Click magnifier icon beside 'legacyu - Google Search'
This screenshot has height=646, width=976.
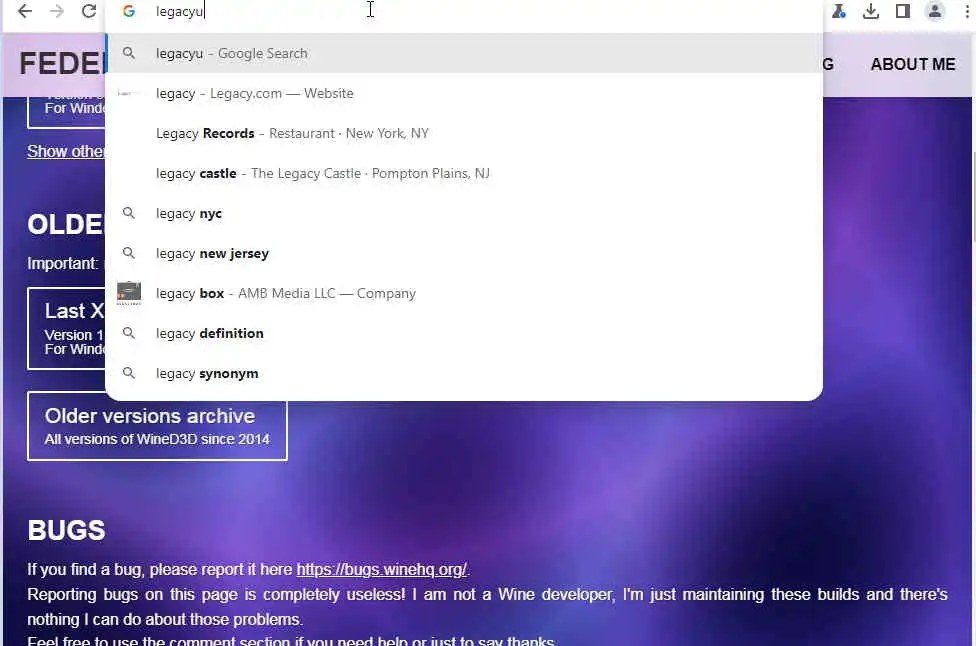129,53
